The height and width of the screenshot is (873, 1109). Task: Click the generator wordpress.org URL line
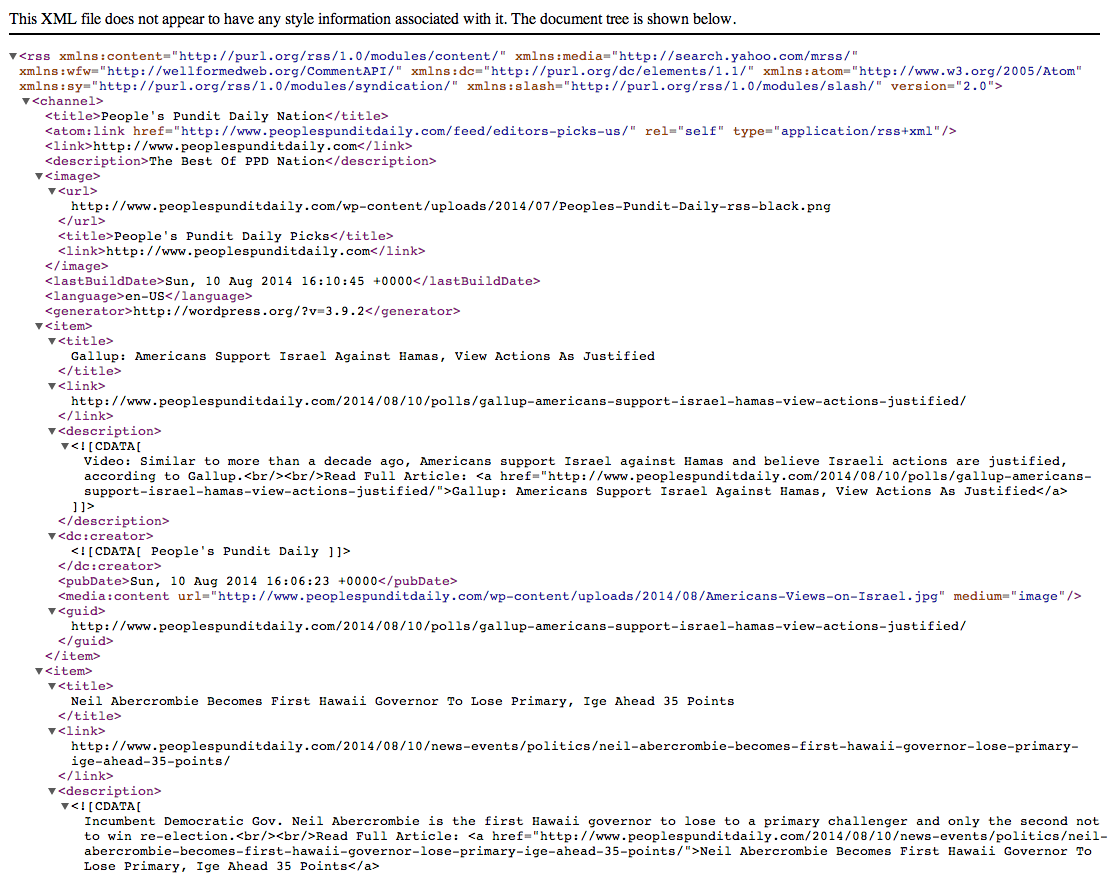point(252,311)
